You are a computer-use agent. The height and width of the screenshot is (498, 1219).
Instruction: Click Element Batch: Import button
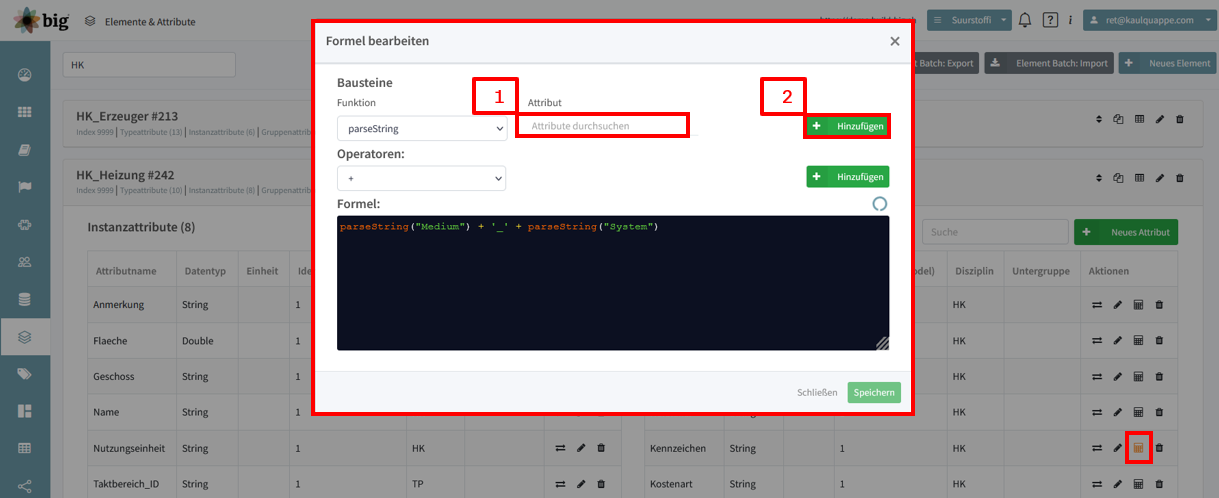(x=1049, y=63)
